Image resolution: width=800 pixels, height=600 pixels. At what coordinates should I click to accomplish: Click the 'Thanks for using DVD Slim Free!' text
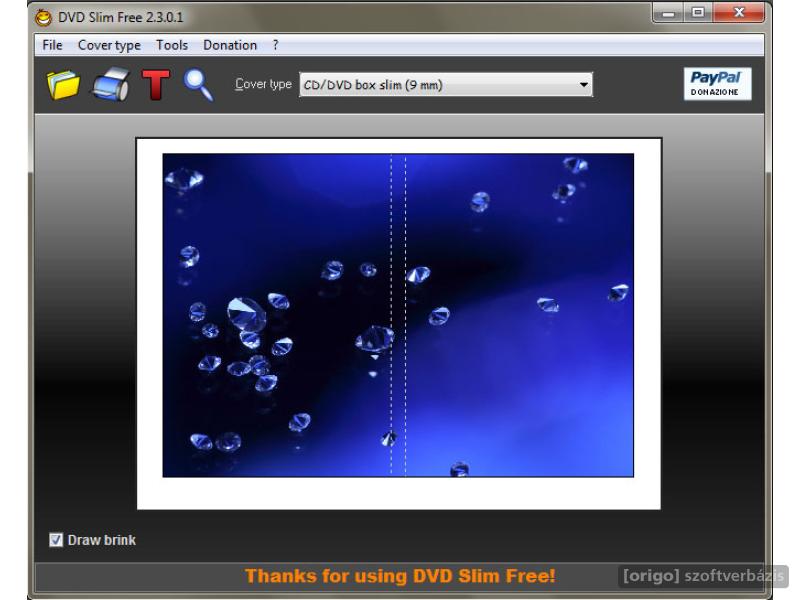400,576
